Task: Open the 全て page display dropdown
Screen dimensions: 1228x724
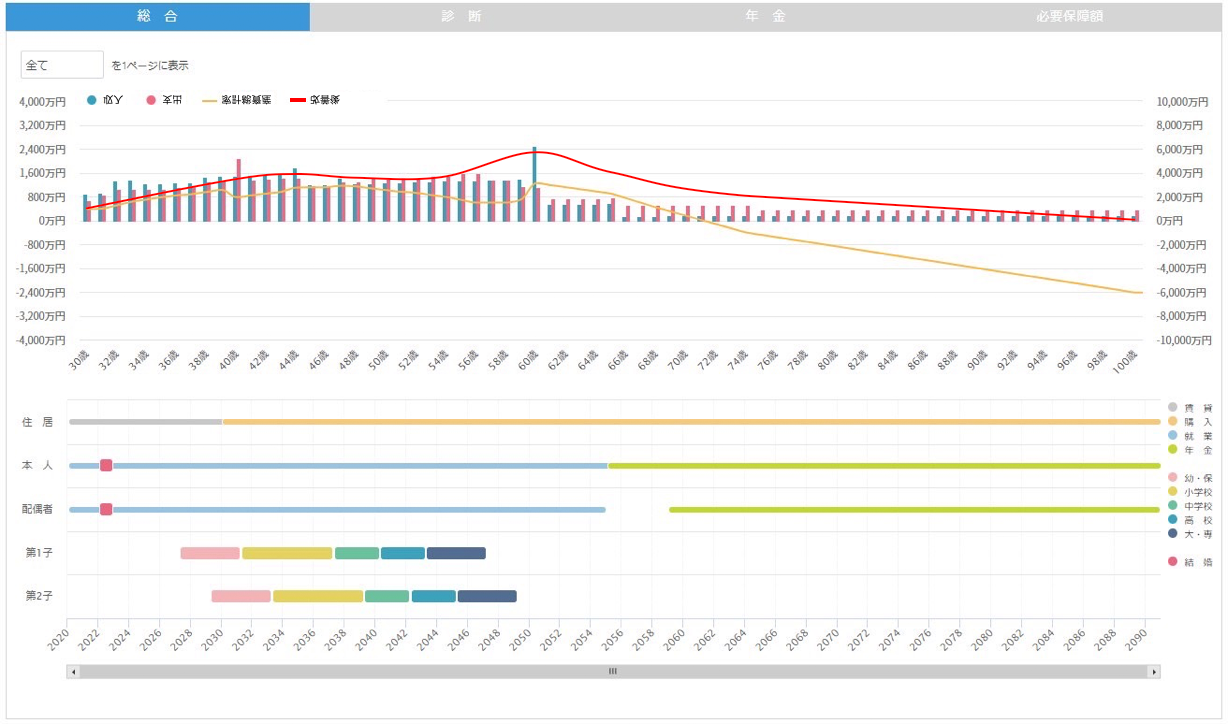Action: pyautogui.click(x=62, y=65)
